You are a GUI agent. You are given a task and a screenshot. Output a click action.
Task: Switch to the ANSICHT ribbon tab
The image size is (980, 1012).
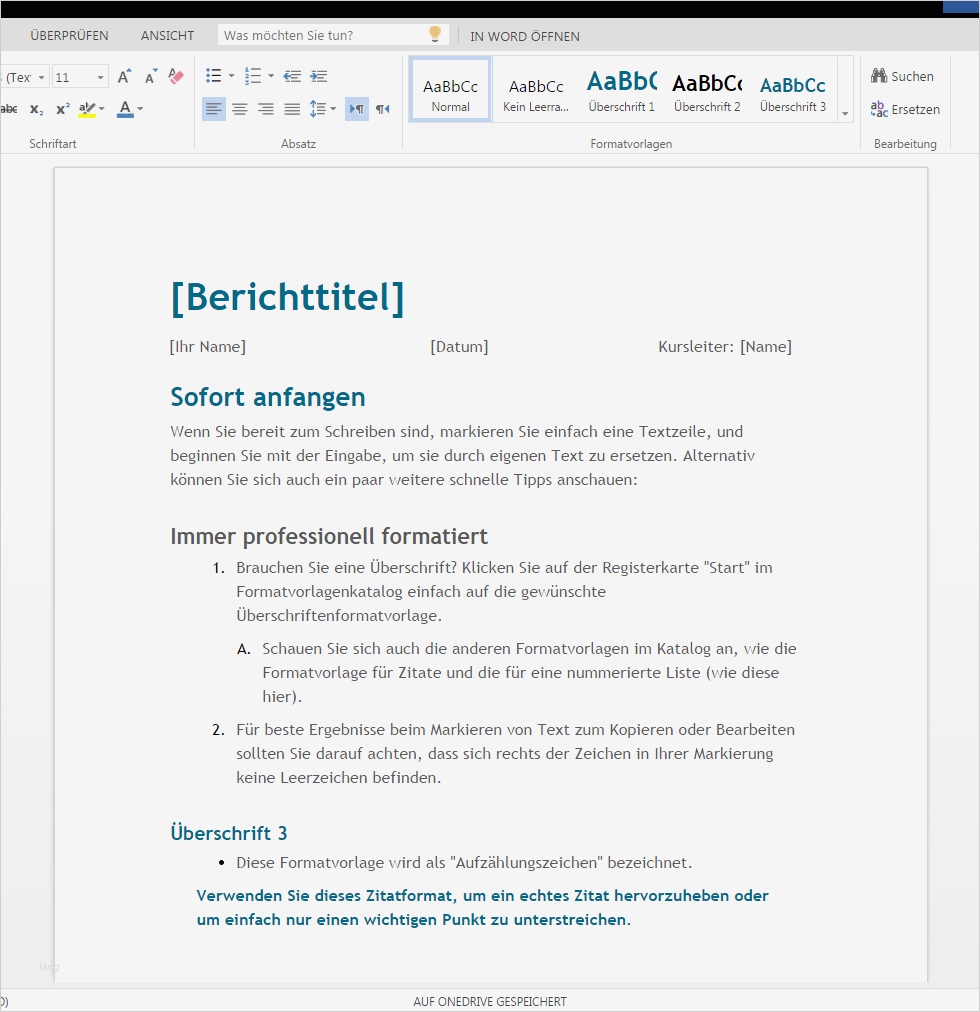(x=166, y=35)
